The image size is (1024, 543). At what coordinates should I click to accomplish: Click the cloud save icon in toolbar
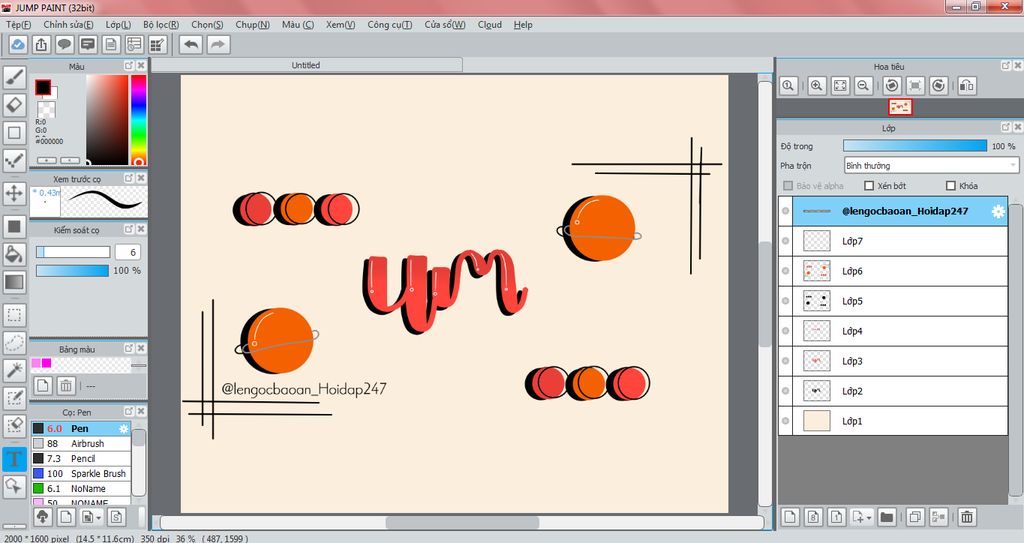(18, 44)
